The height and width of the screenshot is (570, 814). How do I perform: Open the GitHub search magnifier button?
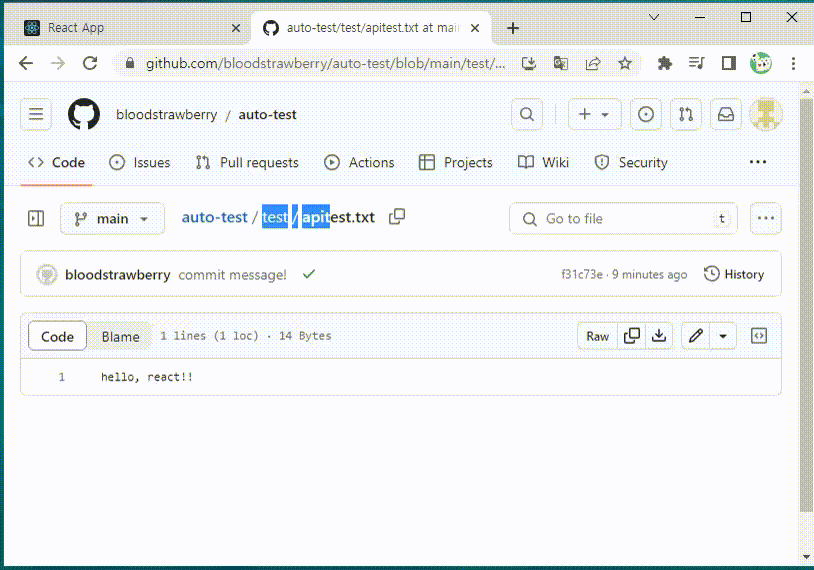click(526, 114)
